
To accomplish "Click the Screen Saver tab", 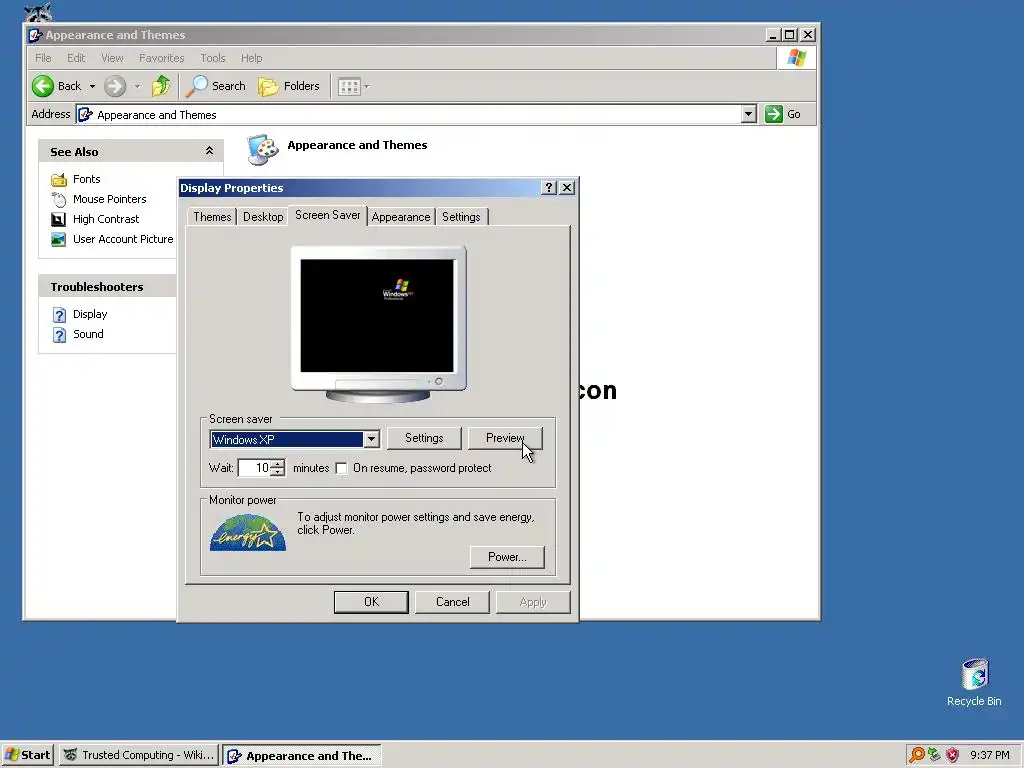I will 327,216.
